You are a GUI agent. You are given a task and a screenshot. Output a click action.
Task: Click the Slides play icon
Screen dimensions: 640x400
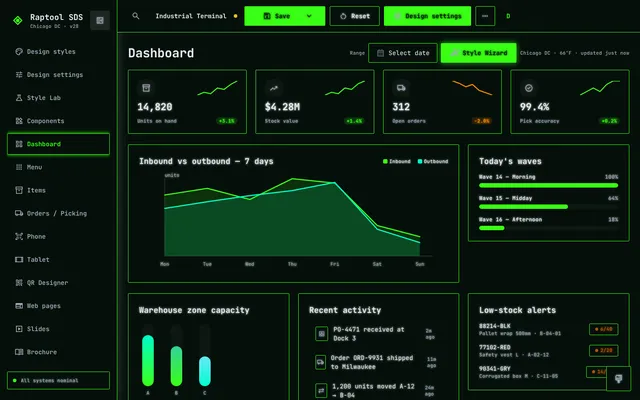click(x=19, y=329)
